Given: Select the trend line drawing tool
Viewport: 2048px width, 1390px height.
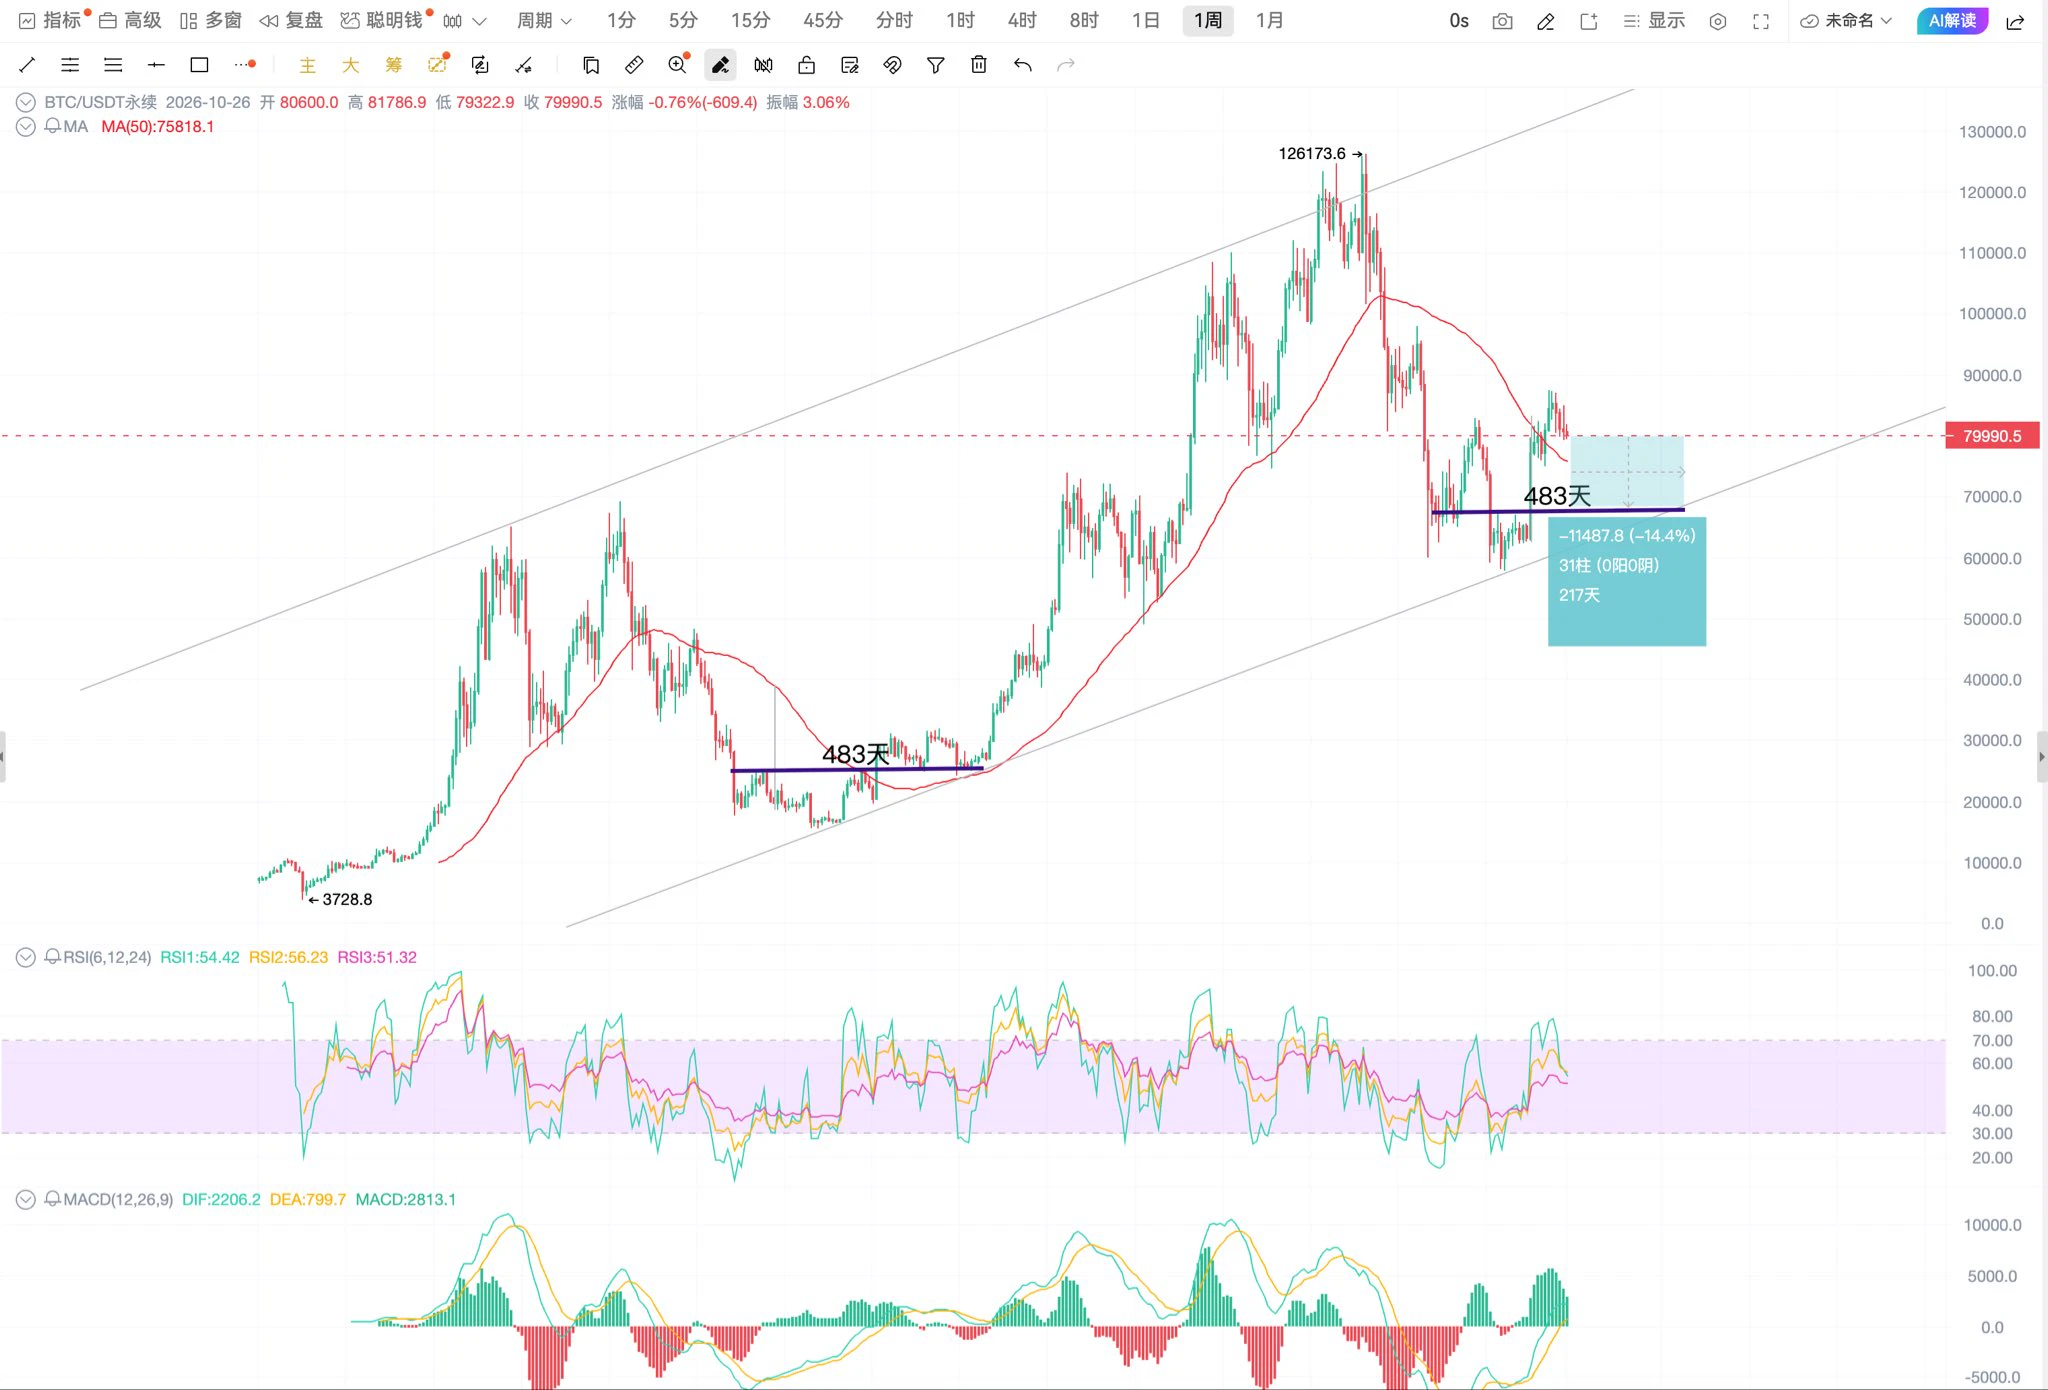Looking at the screenshot, I should [27, 65].
